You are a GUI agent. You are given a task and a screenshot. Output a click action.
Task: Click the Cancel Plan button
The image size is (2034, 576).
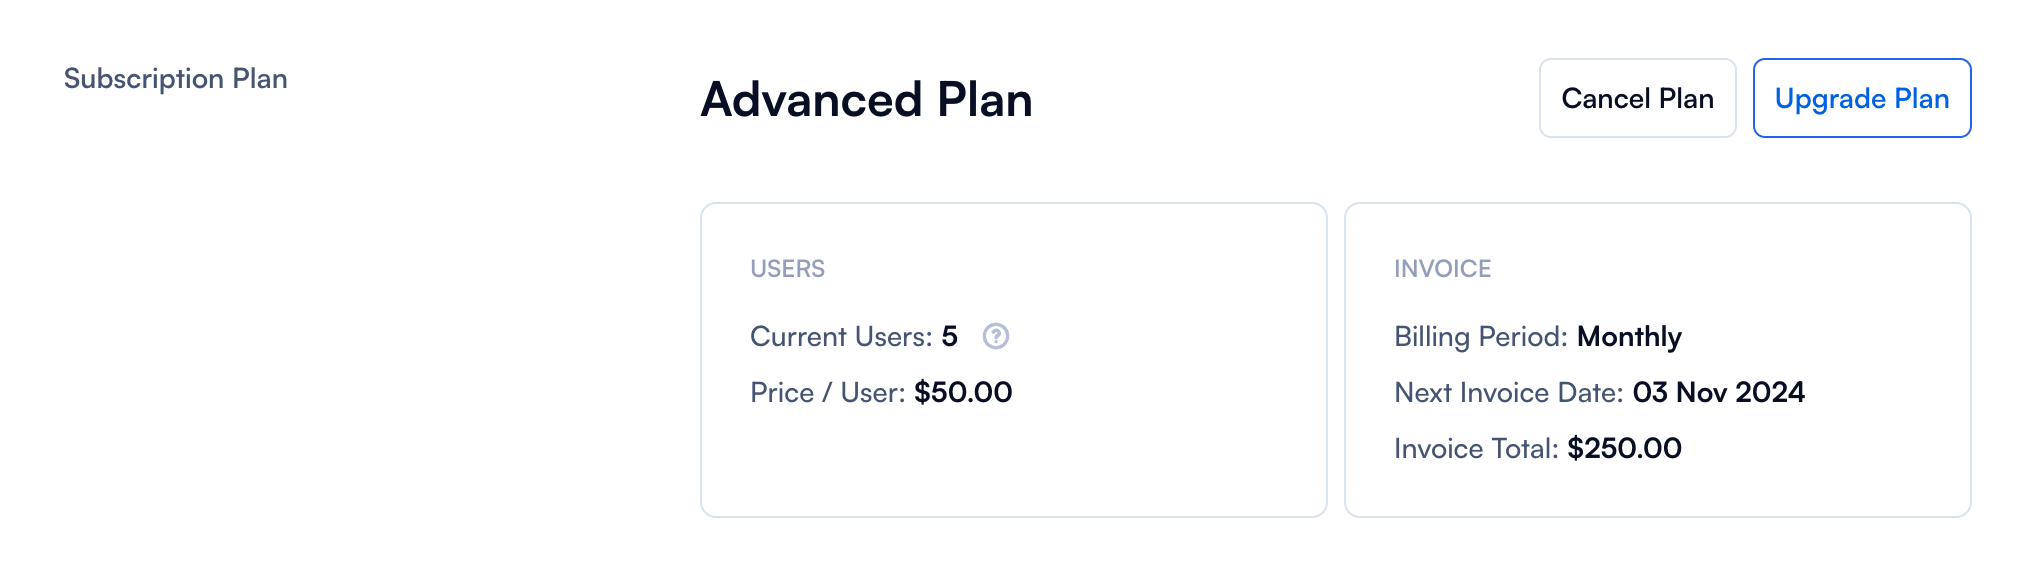[x=1637, y=98]
